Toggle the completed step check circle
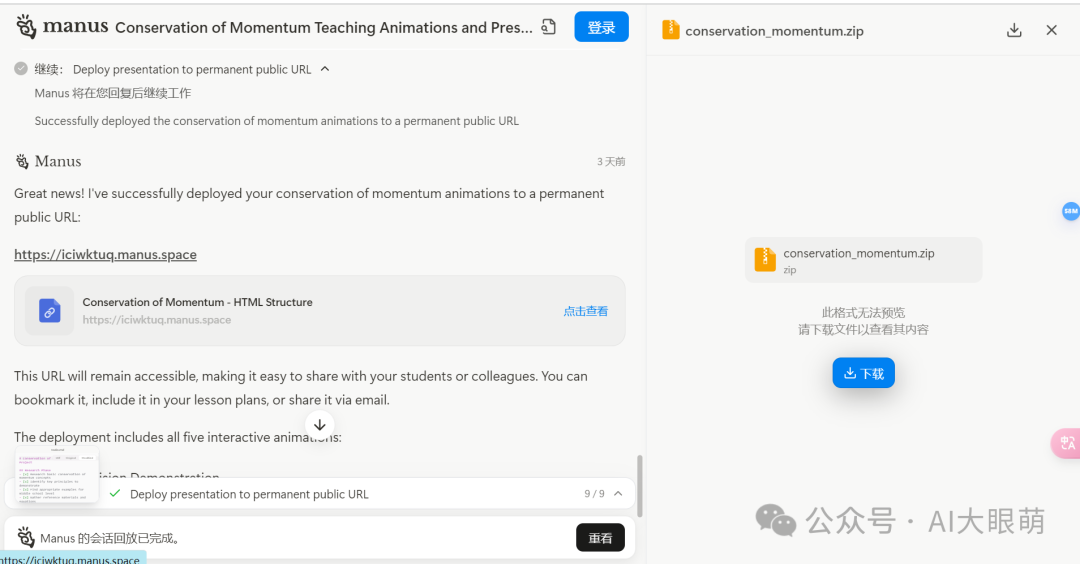Screen dimensions: 1080x564 21,69
